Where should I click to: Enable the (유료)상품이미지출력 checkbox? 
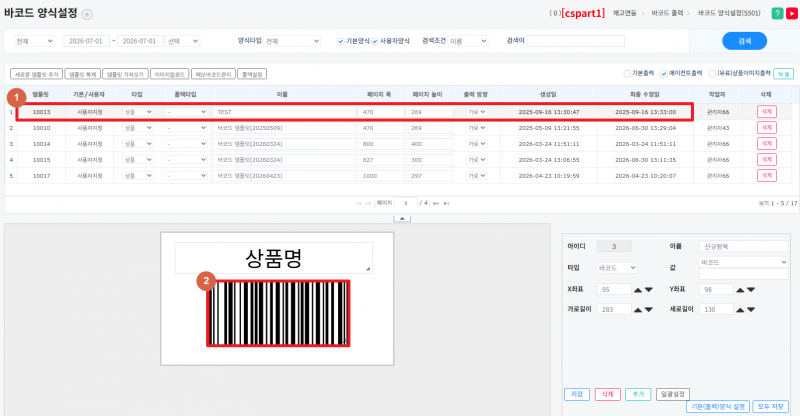click(712, 74)
